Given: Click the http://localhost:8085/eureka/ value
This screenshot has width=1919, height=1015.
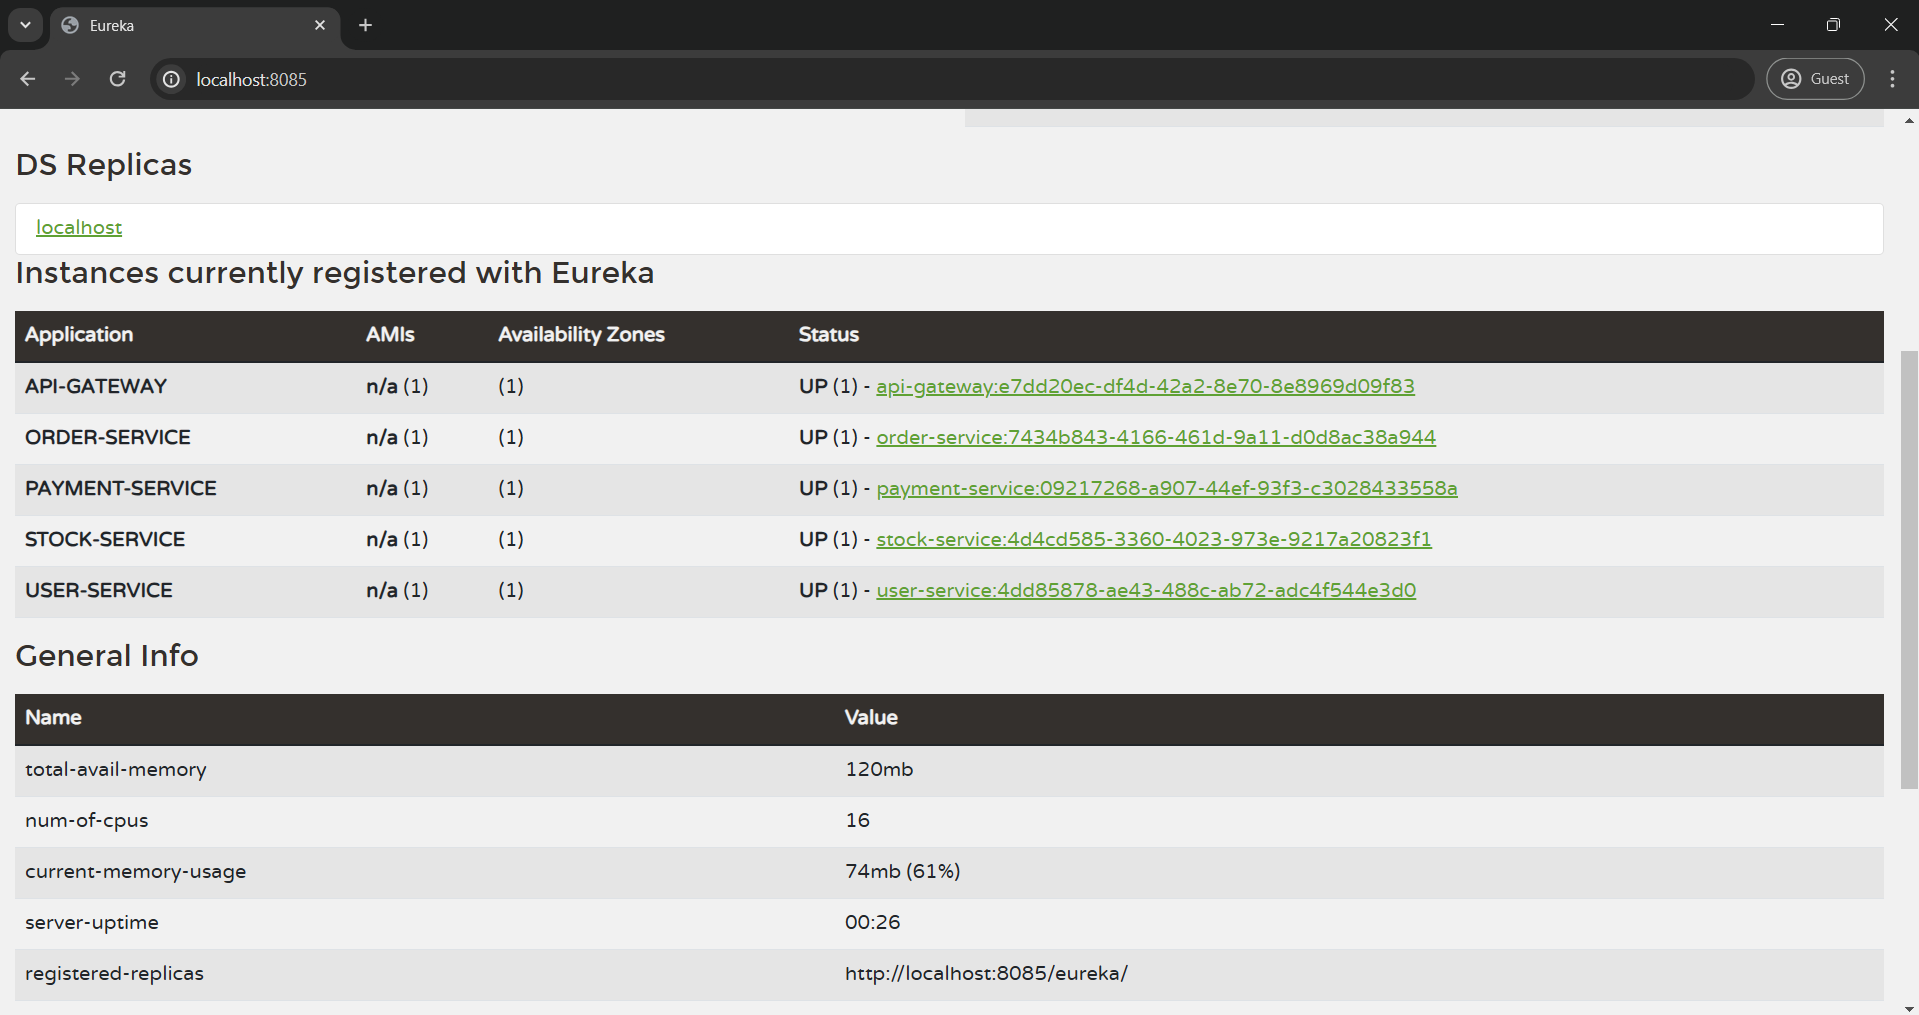Looking at the screenshot, I should (x=986, y=973).
